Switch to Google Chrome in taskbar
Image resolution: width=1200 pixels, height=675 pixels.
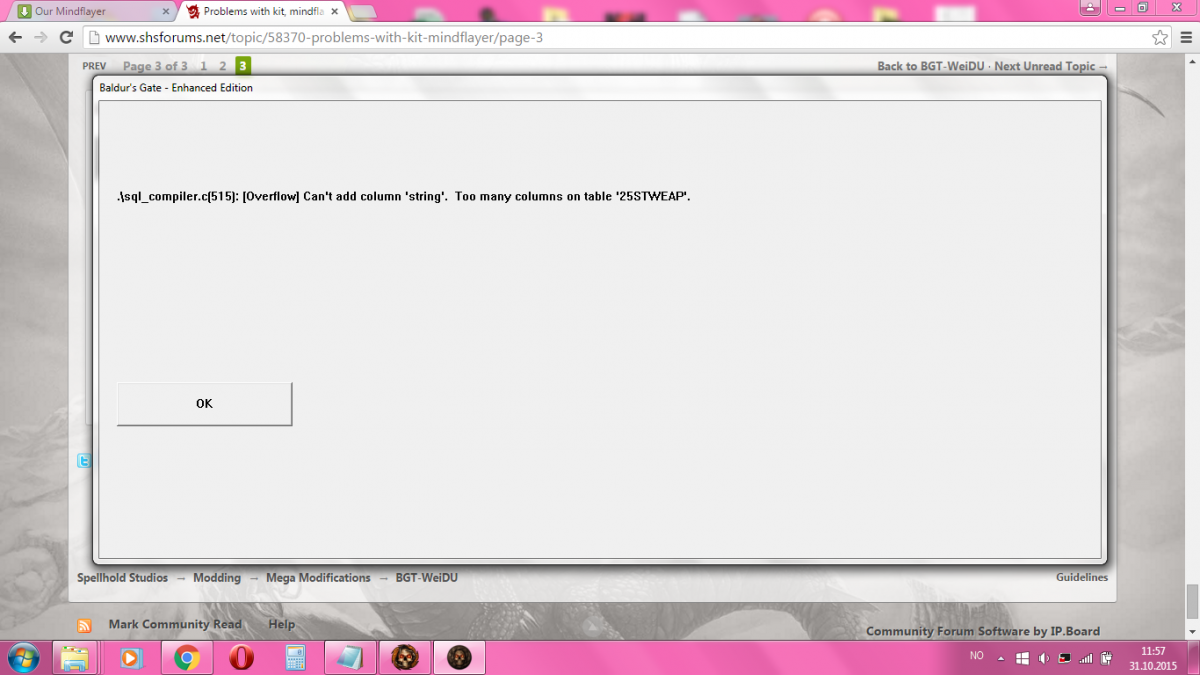coord(186,658)
